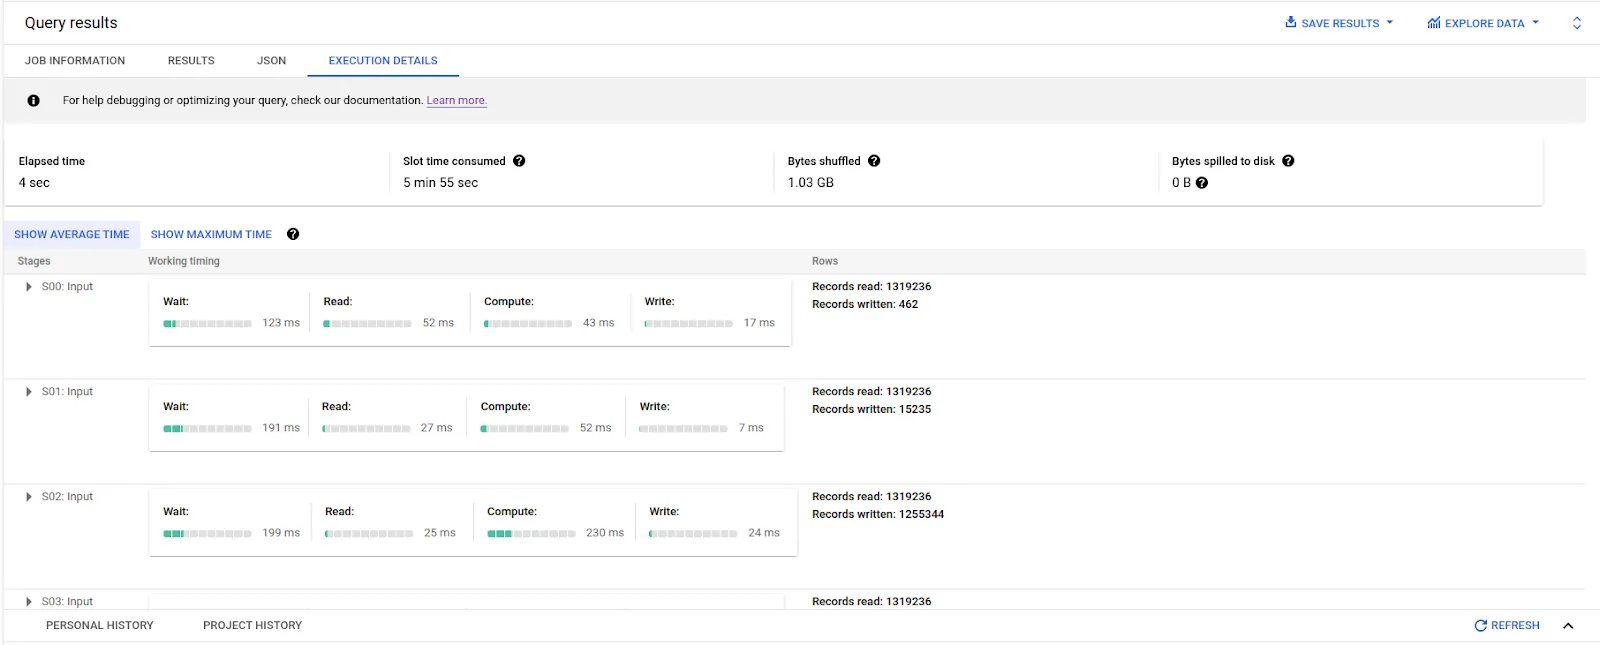Open the Save Results dropdown

click(1339, 23)
